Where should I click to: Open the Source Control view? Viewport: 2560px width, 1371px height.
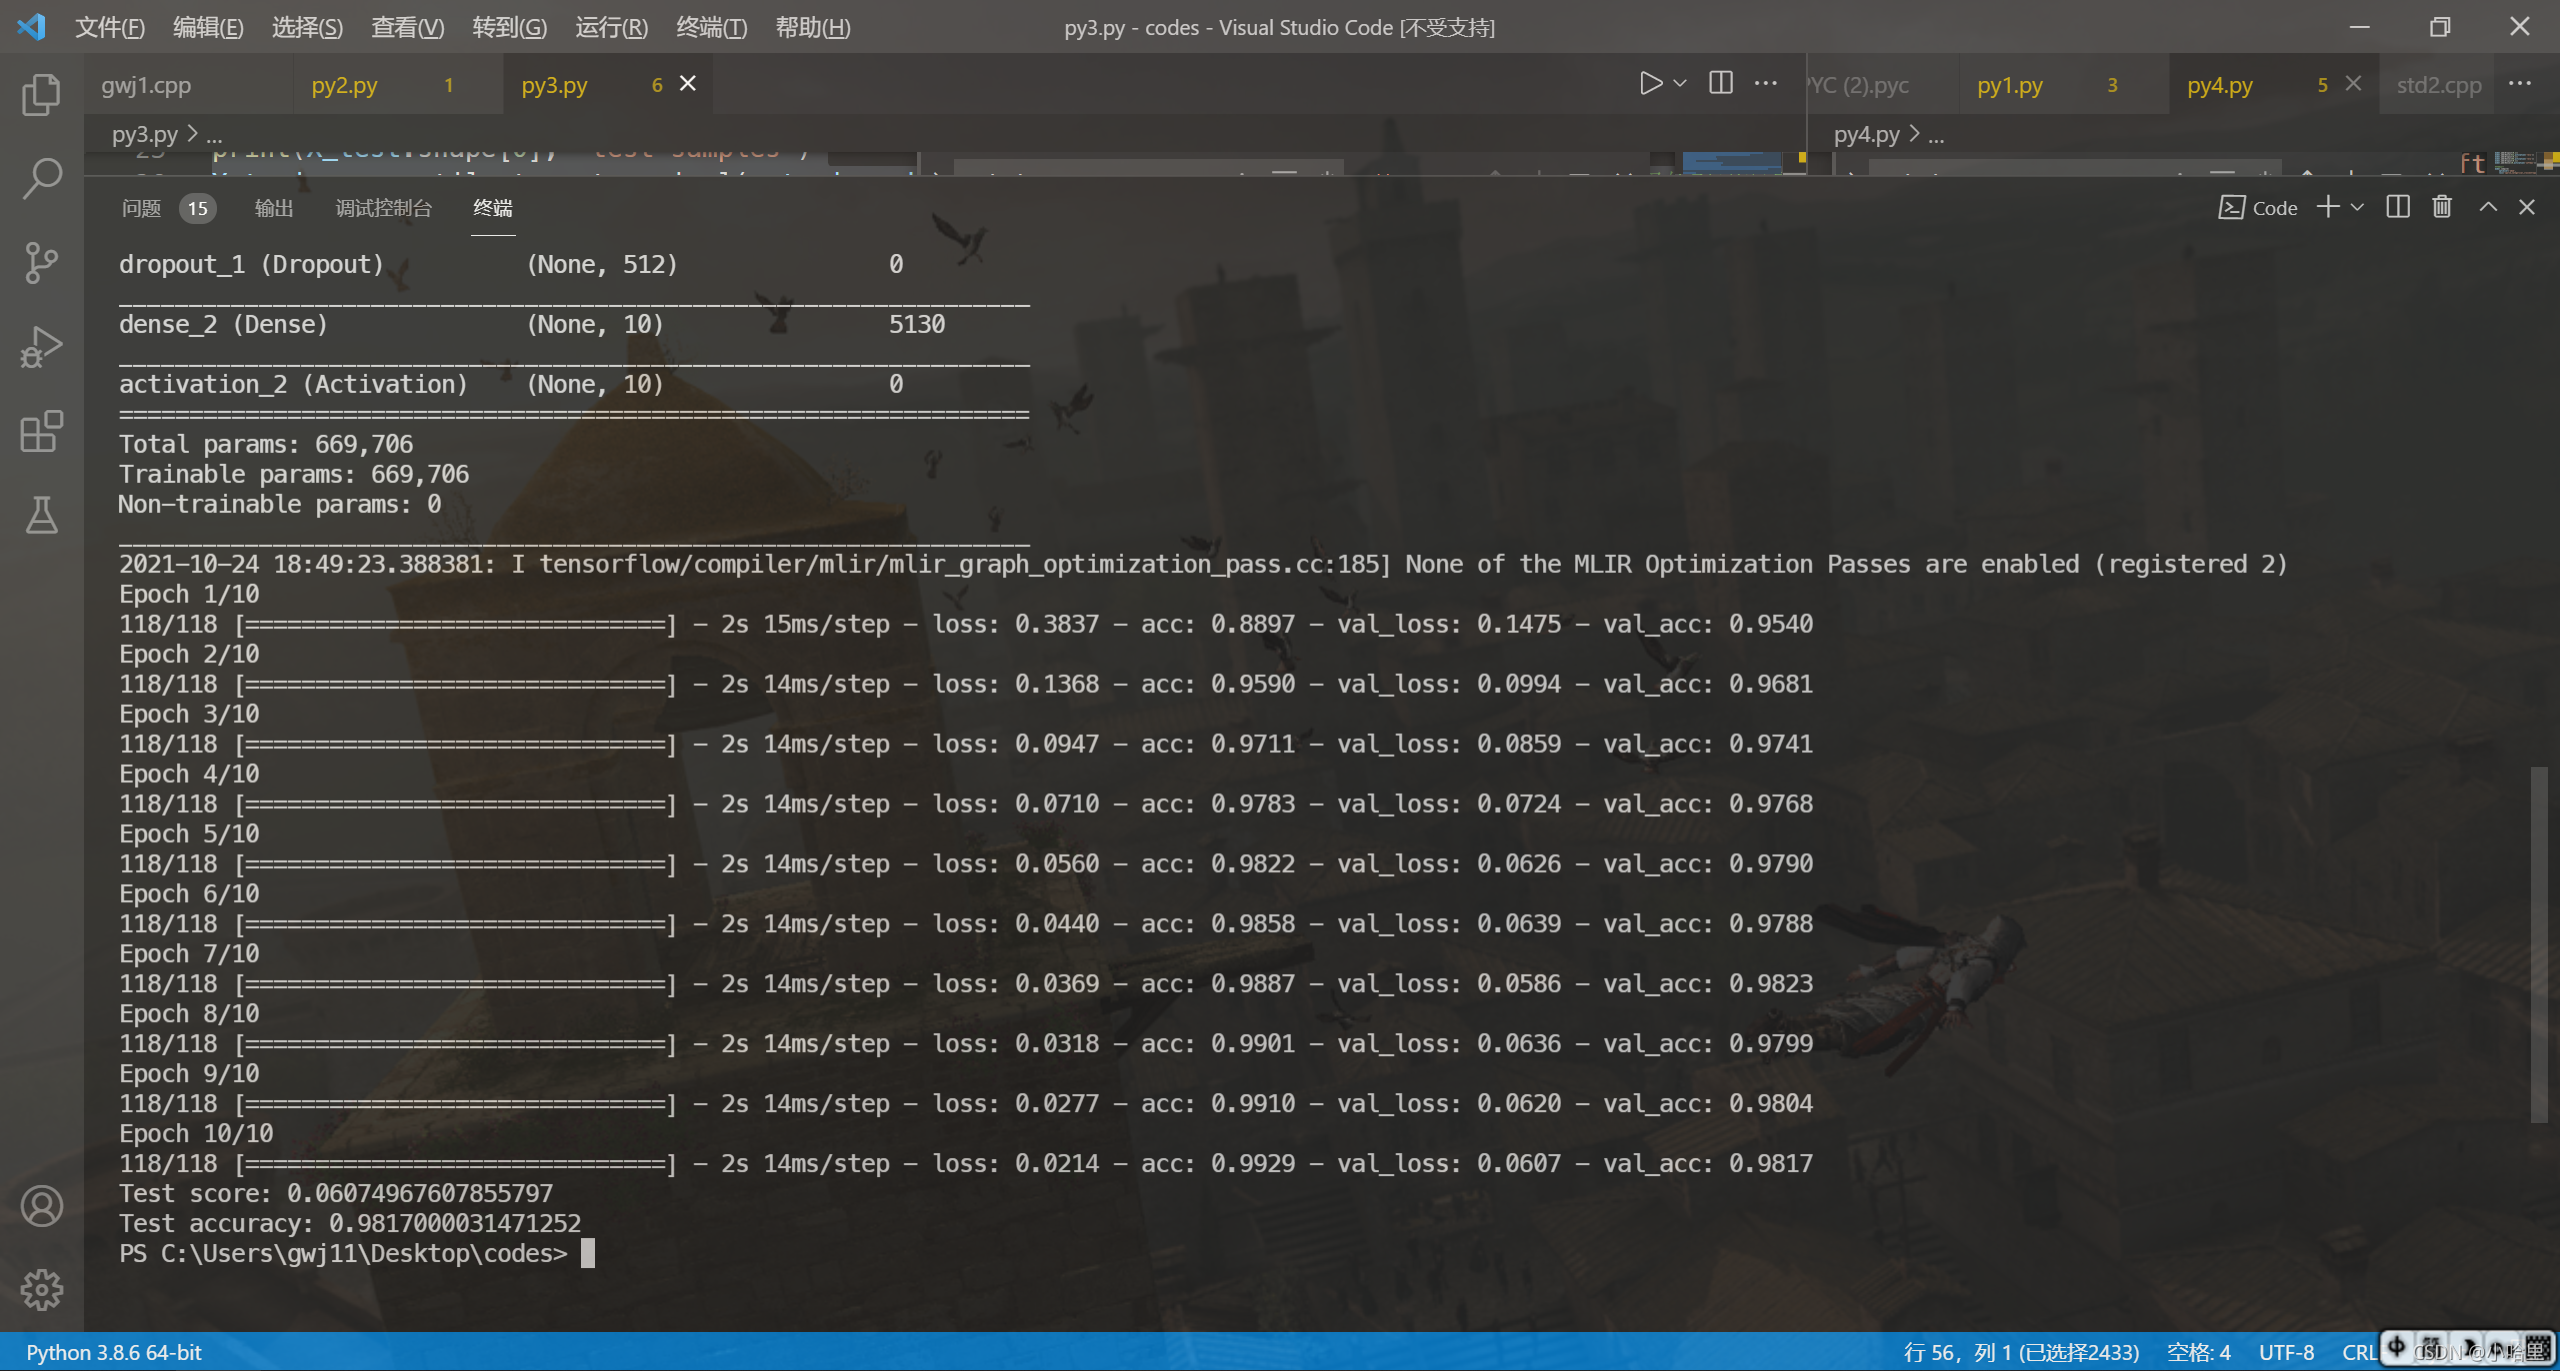click(41, 263)
